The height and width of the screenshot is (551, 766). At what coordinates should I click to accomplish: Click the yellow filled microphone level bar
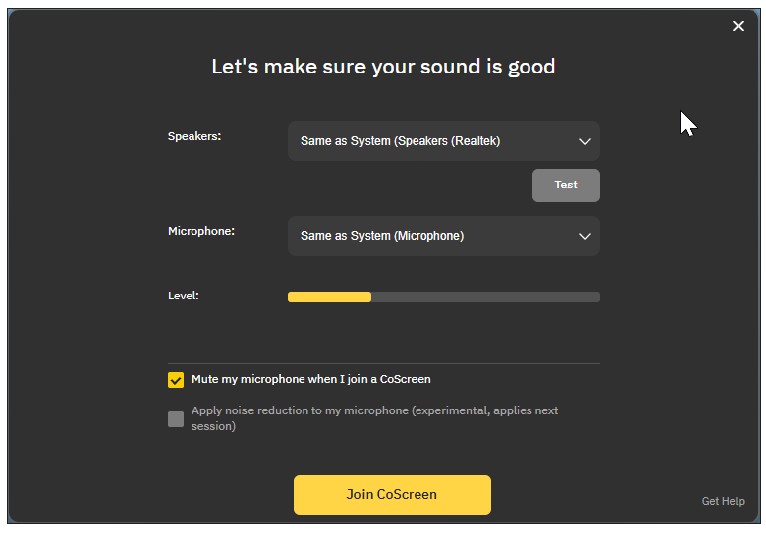[329, 297]
